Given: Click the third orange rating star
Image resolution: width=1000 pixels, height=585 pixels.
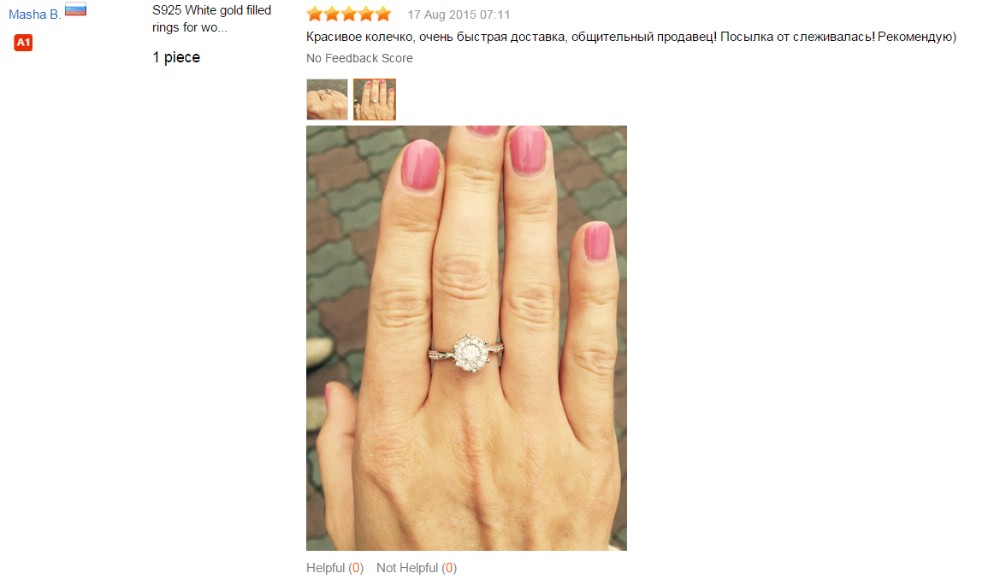Looking at the screenshot, I should (349, 14).
